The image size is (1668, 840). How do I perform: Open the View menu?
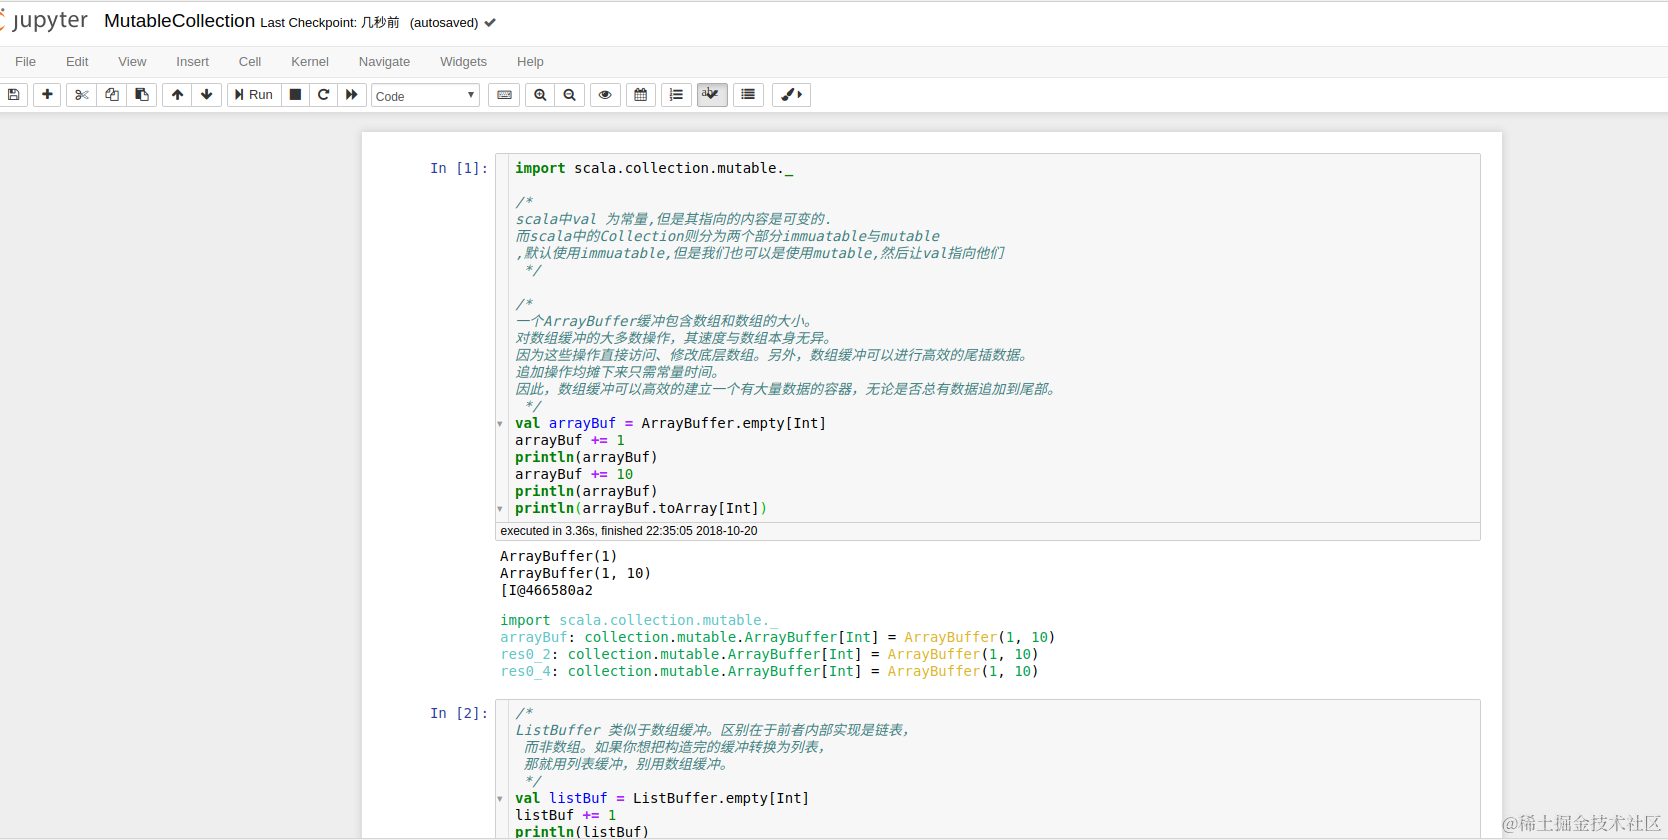pyautogui.click(x=132, y=62)
